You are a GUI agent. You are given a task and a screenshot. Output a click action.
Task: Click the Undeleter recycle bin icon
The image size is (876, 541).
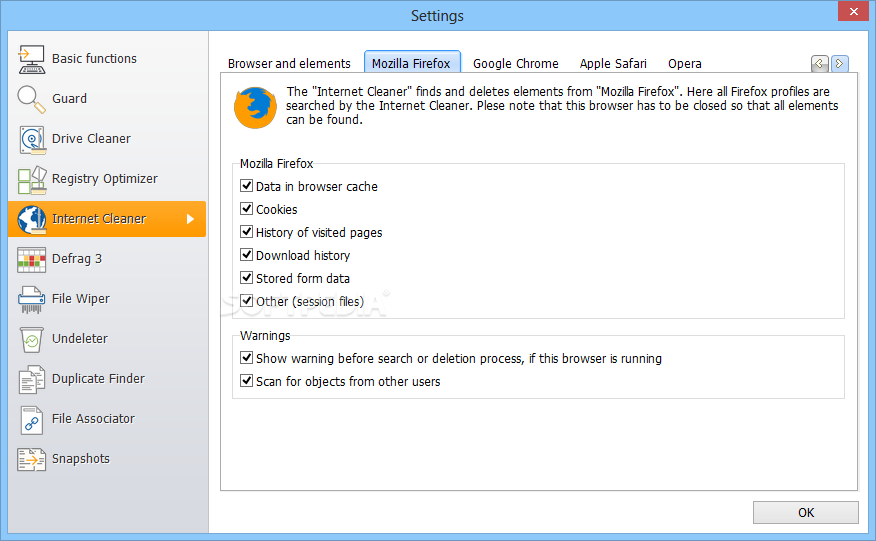31,339
